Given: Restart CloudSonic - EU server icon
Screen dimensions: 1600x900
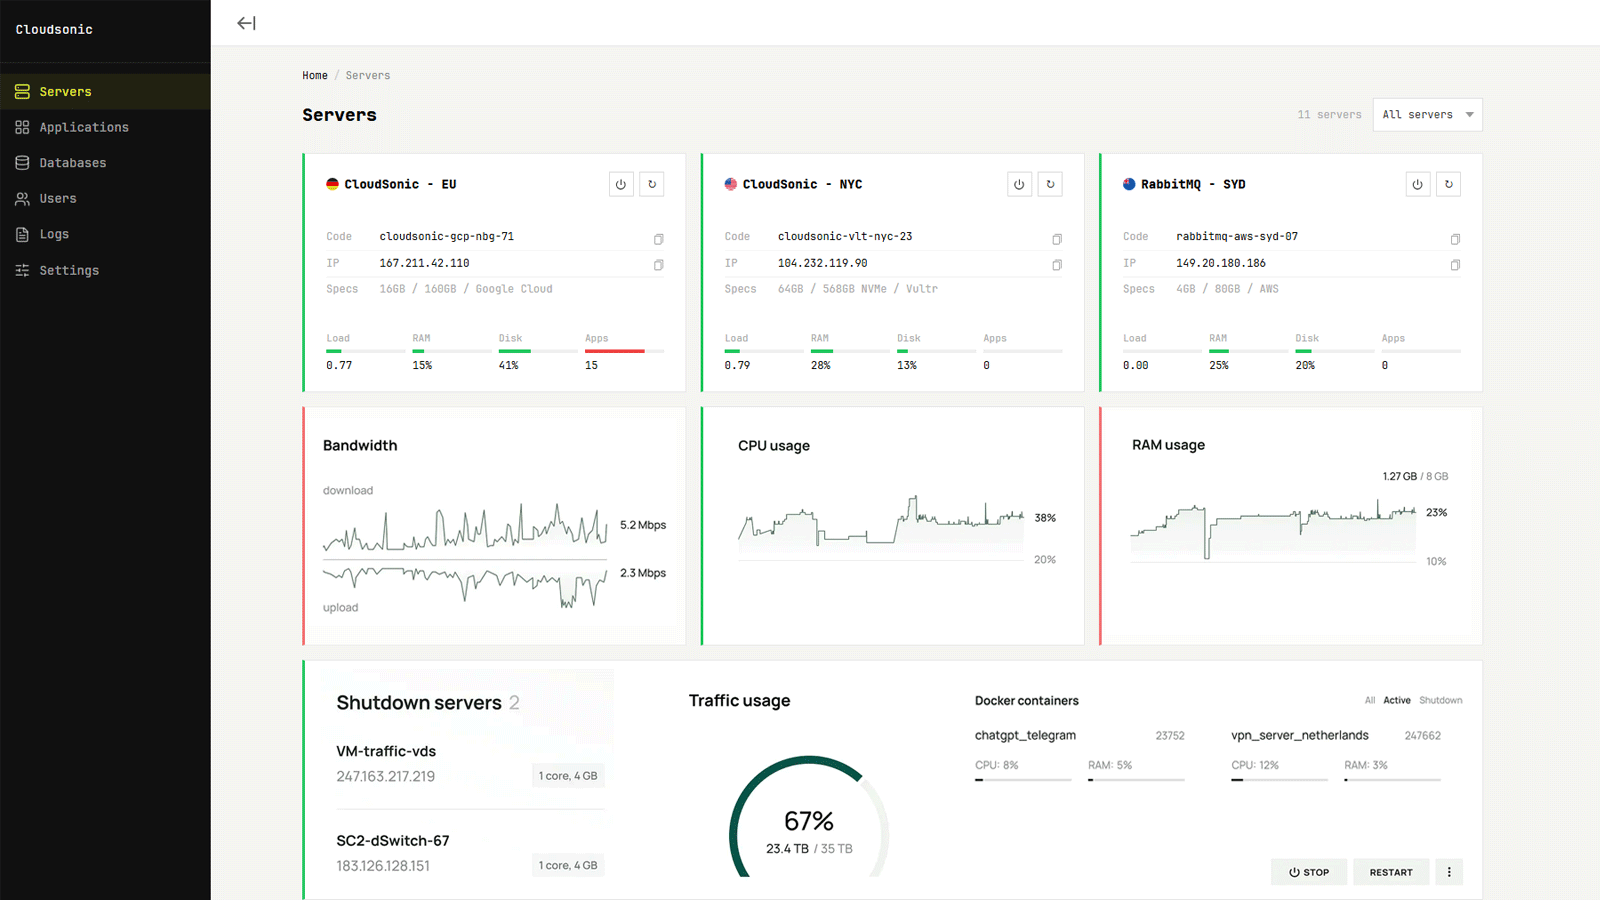Looking at the screenshot, I should tap(652, 184).
